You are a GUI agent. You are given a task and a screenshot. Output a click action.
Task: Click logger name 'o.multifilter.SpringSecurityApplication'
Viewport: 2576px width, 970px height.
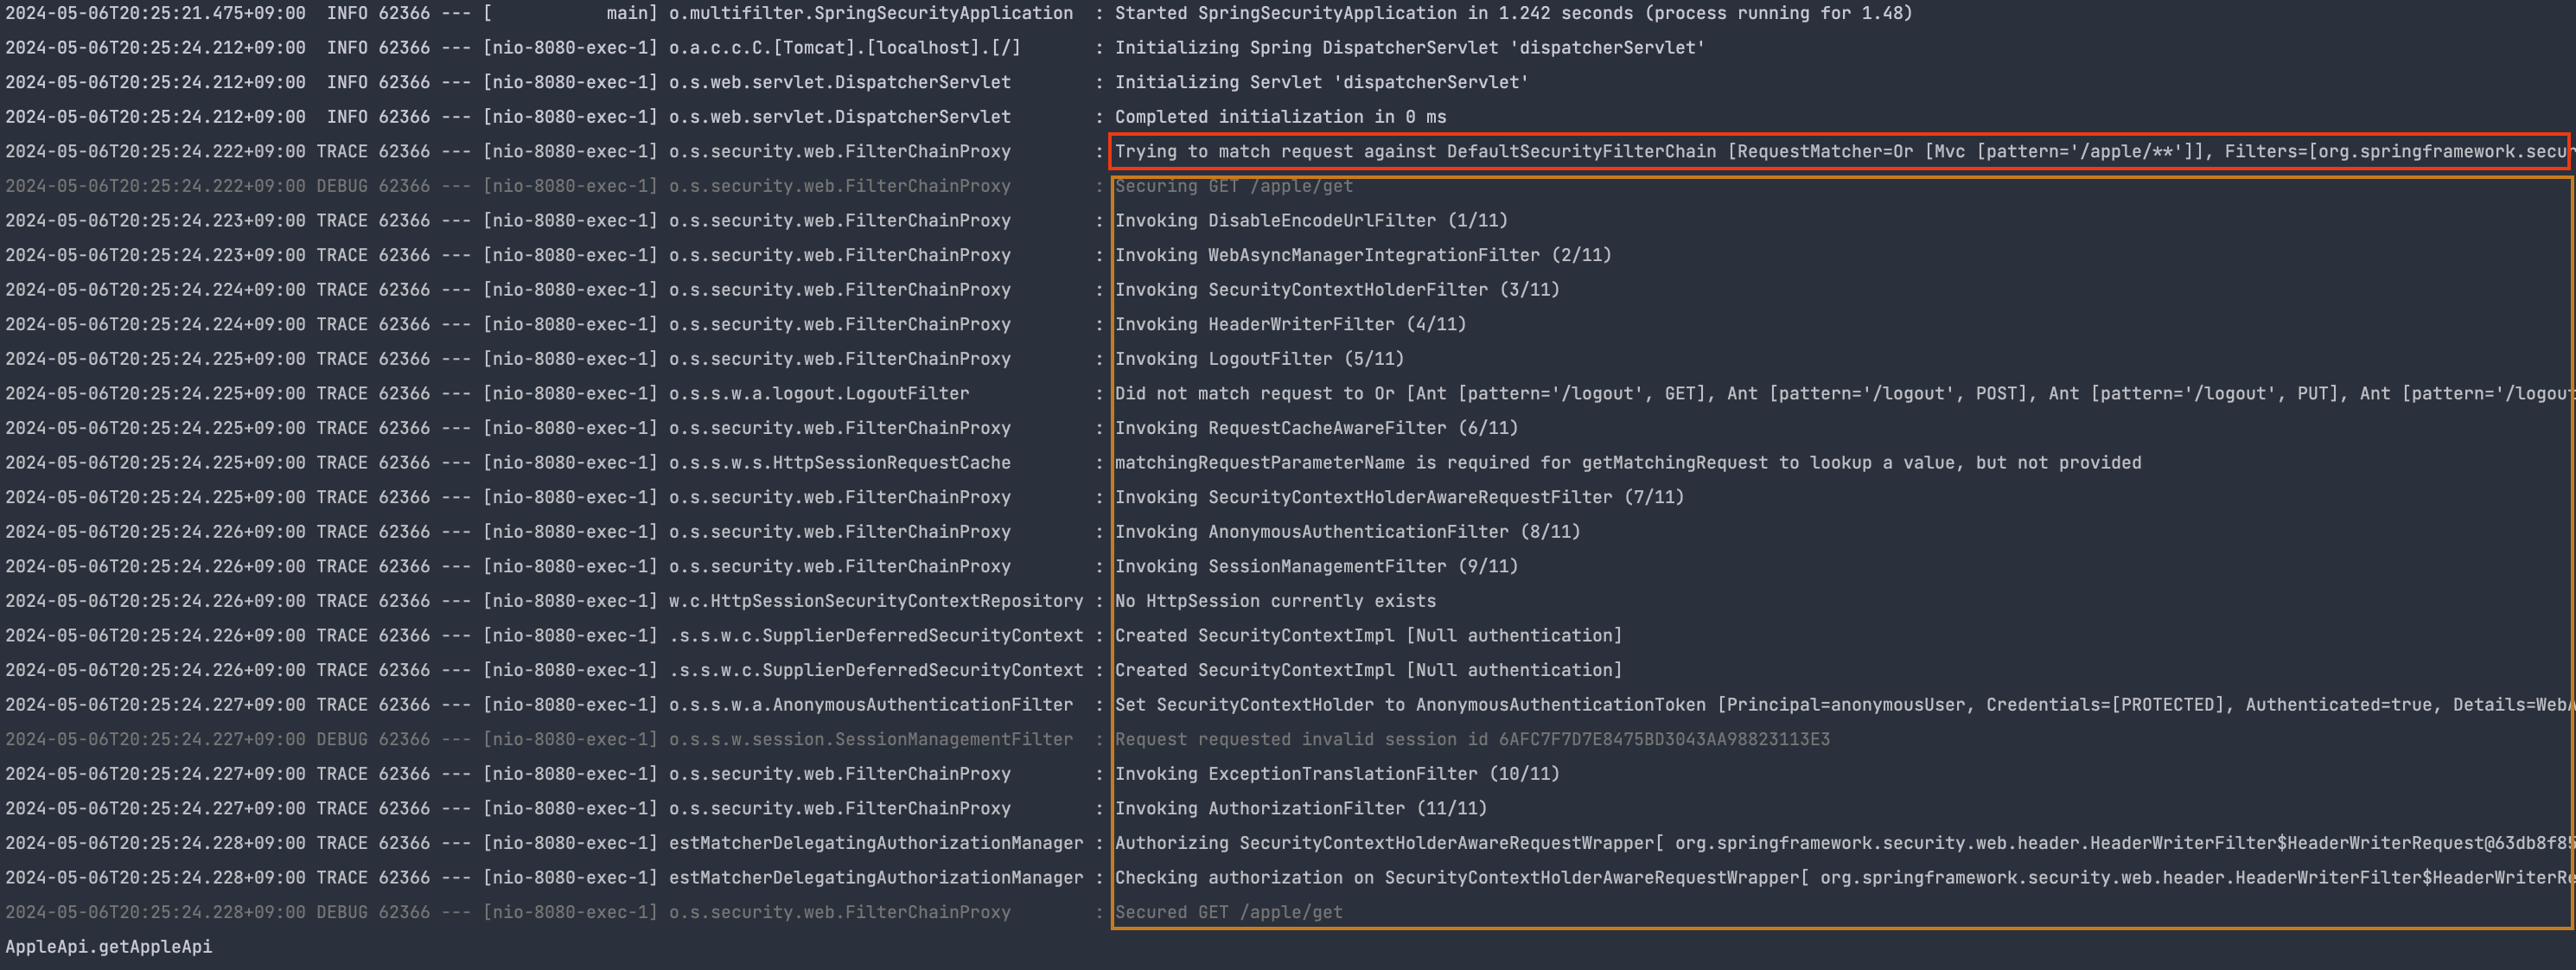click(x=871, y=13)
